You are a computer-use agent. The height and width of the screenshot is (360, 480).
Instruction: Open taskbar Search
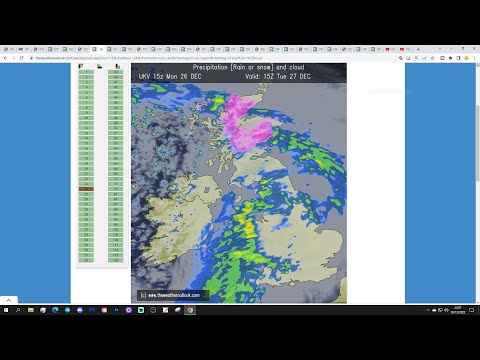tap(18, 310)
